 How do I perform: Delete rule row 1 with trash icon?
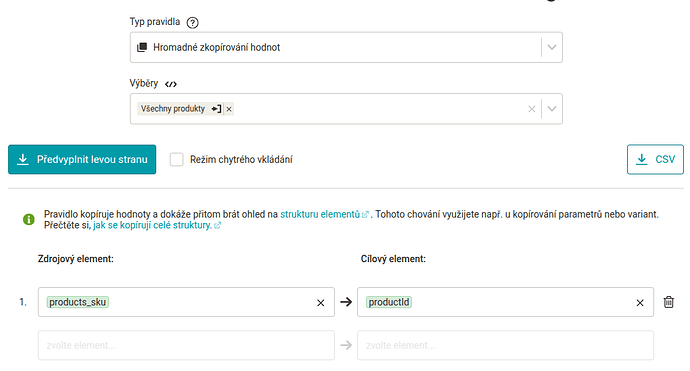[x=668, y=302]
